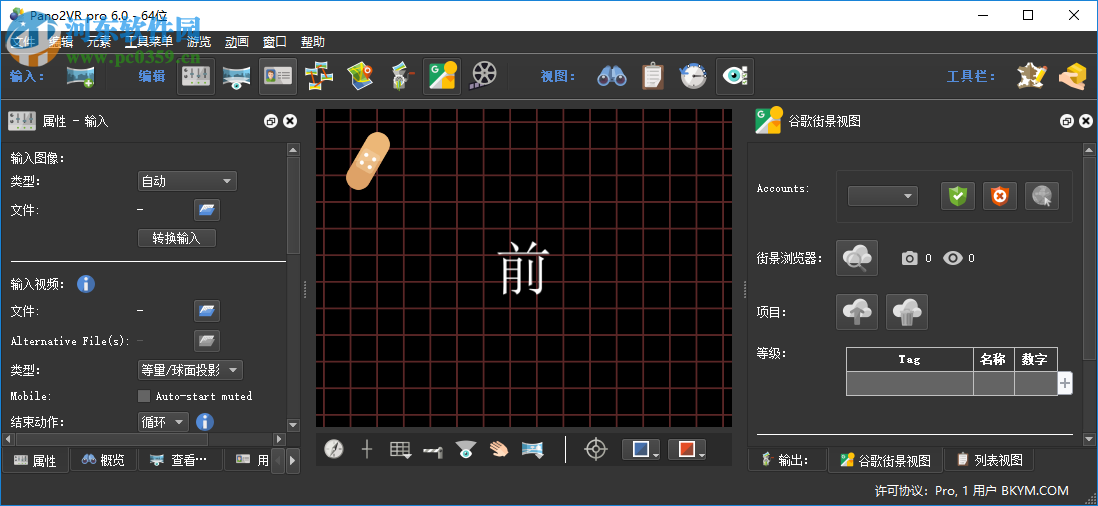Open the input image 类型 自动 dropdown
The height and width of the screenshot is (506, 1098).
(187, 181)
